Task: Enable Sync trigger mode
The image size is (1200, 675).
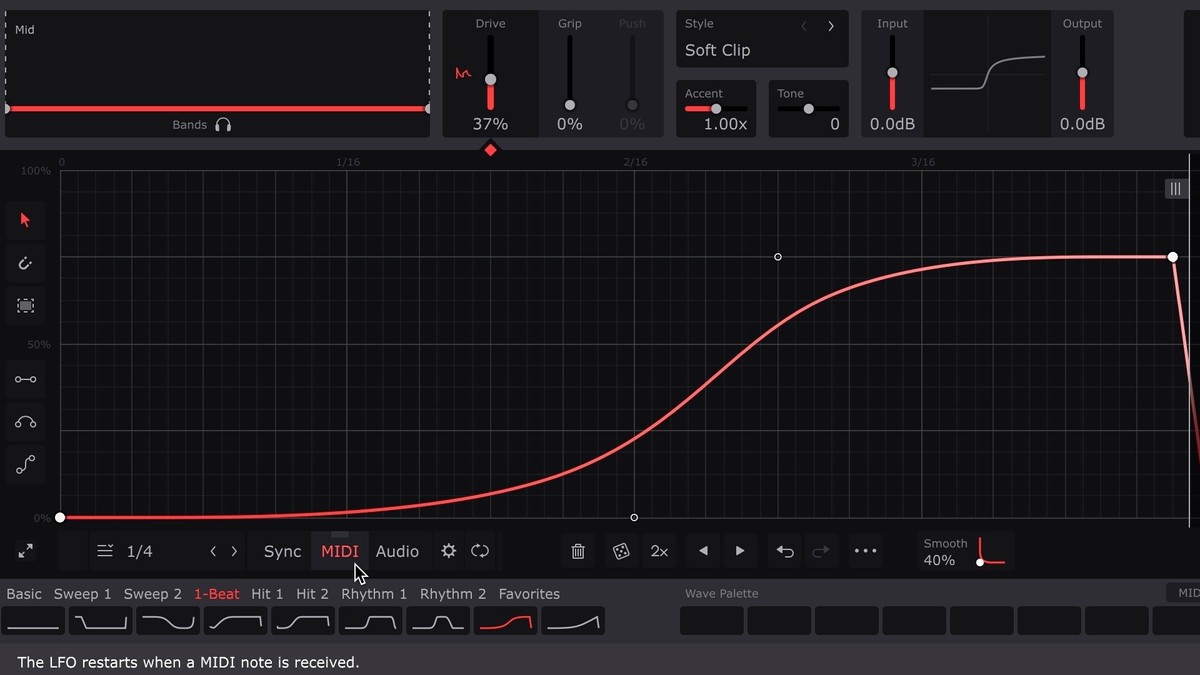Action: [x=282, y=551]
